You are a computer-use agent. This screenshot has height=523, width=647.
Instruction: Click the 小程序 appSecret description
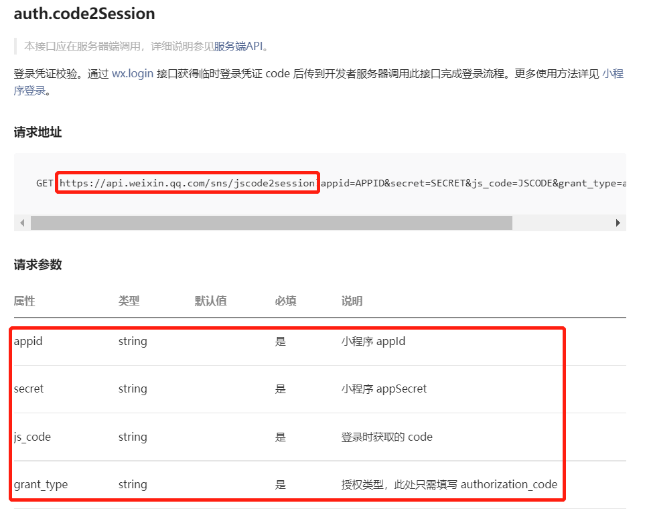(x=384, y=389)
